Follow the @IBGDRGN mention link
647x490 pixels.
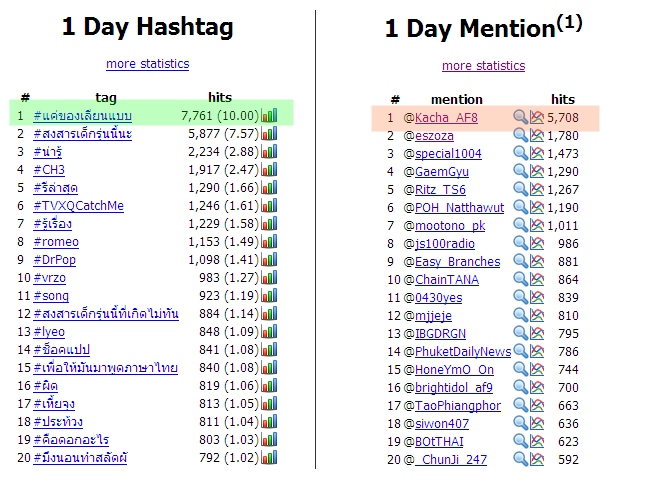[440, 334]
